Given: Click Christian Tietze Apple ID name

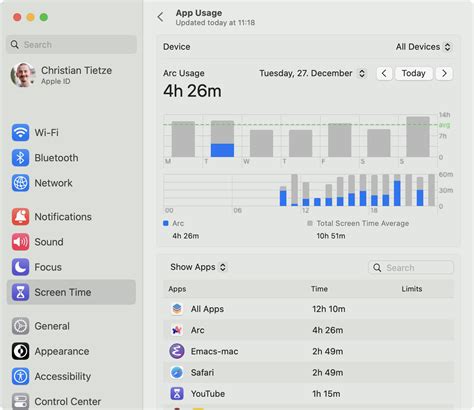Looking at the screenshot, I should tap(76, 71).
